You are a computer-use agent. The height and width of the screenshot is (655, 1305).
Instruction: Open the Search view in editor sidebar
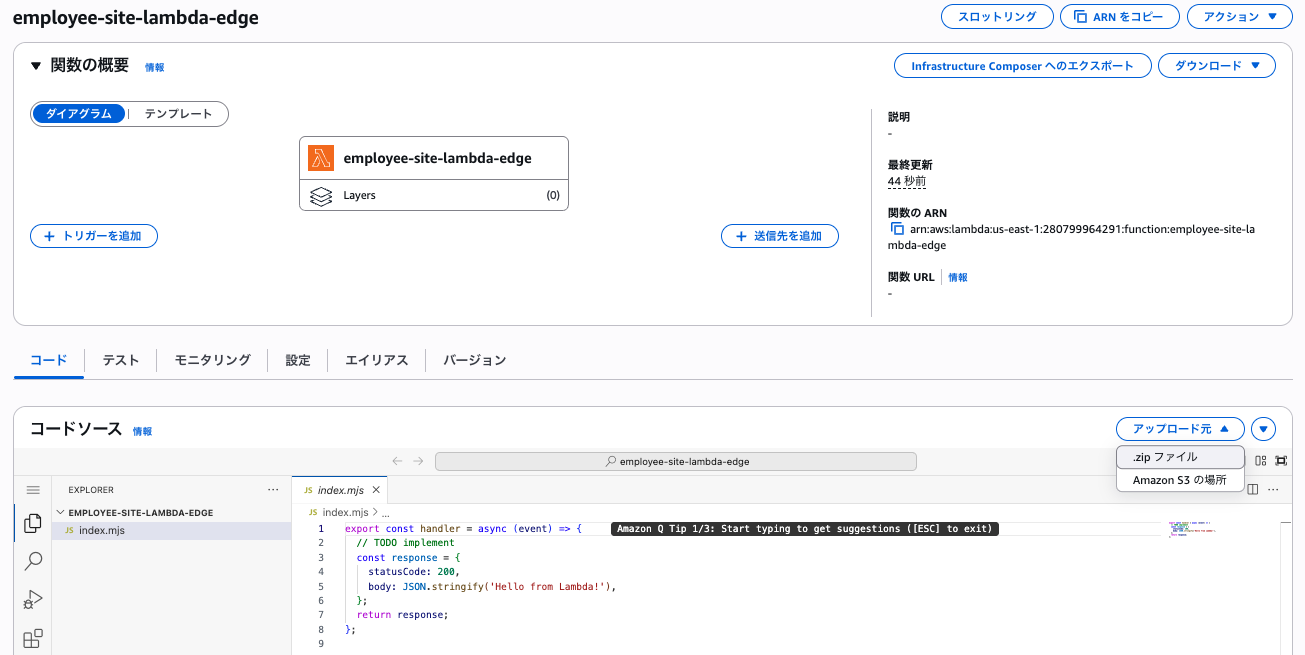tap(33, 562)
